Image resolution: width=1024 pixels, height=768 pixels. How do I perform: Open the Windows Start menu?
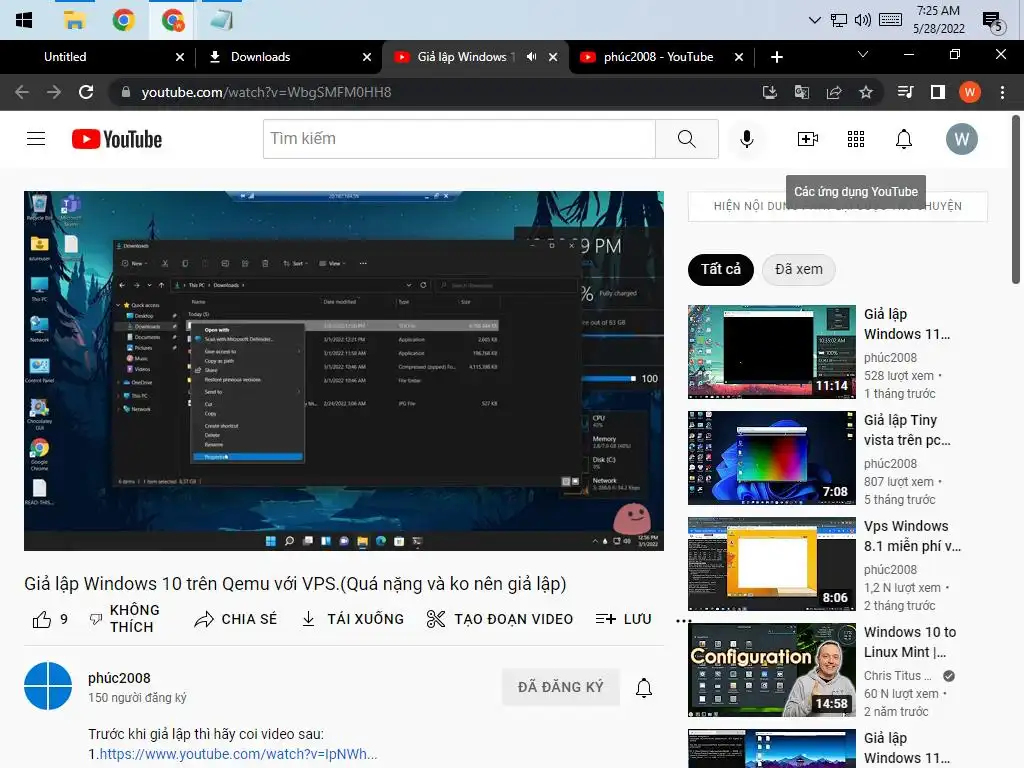[x=24, y=20]
